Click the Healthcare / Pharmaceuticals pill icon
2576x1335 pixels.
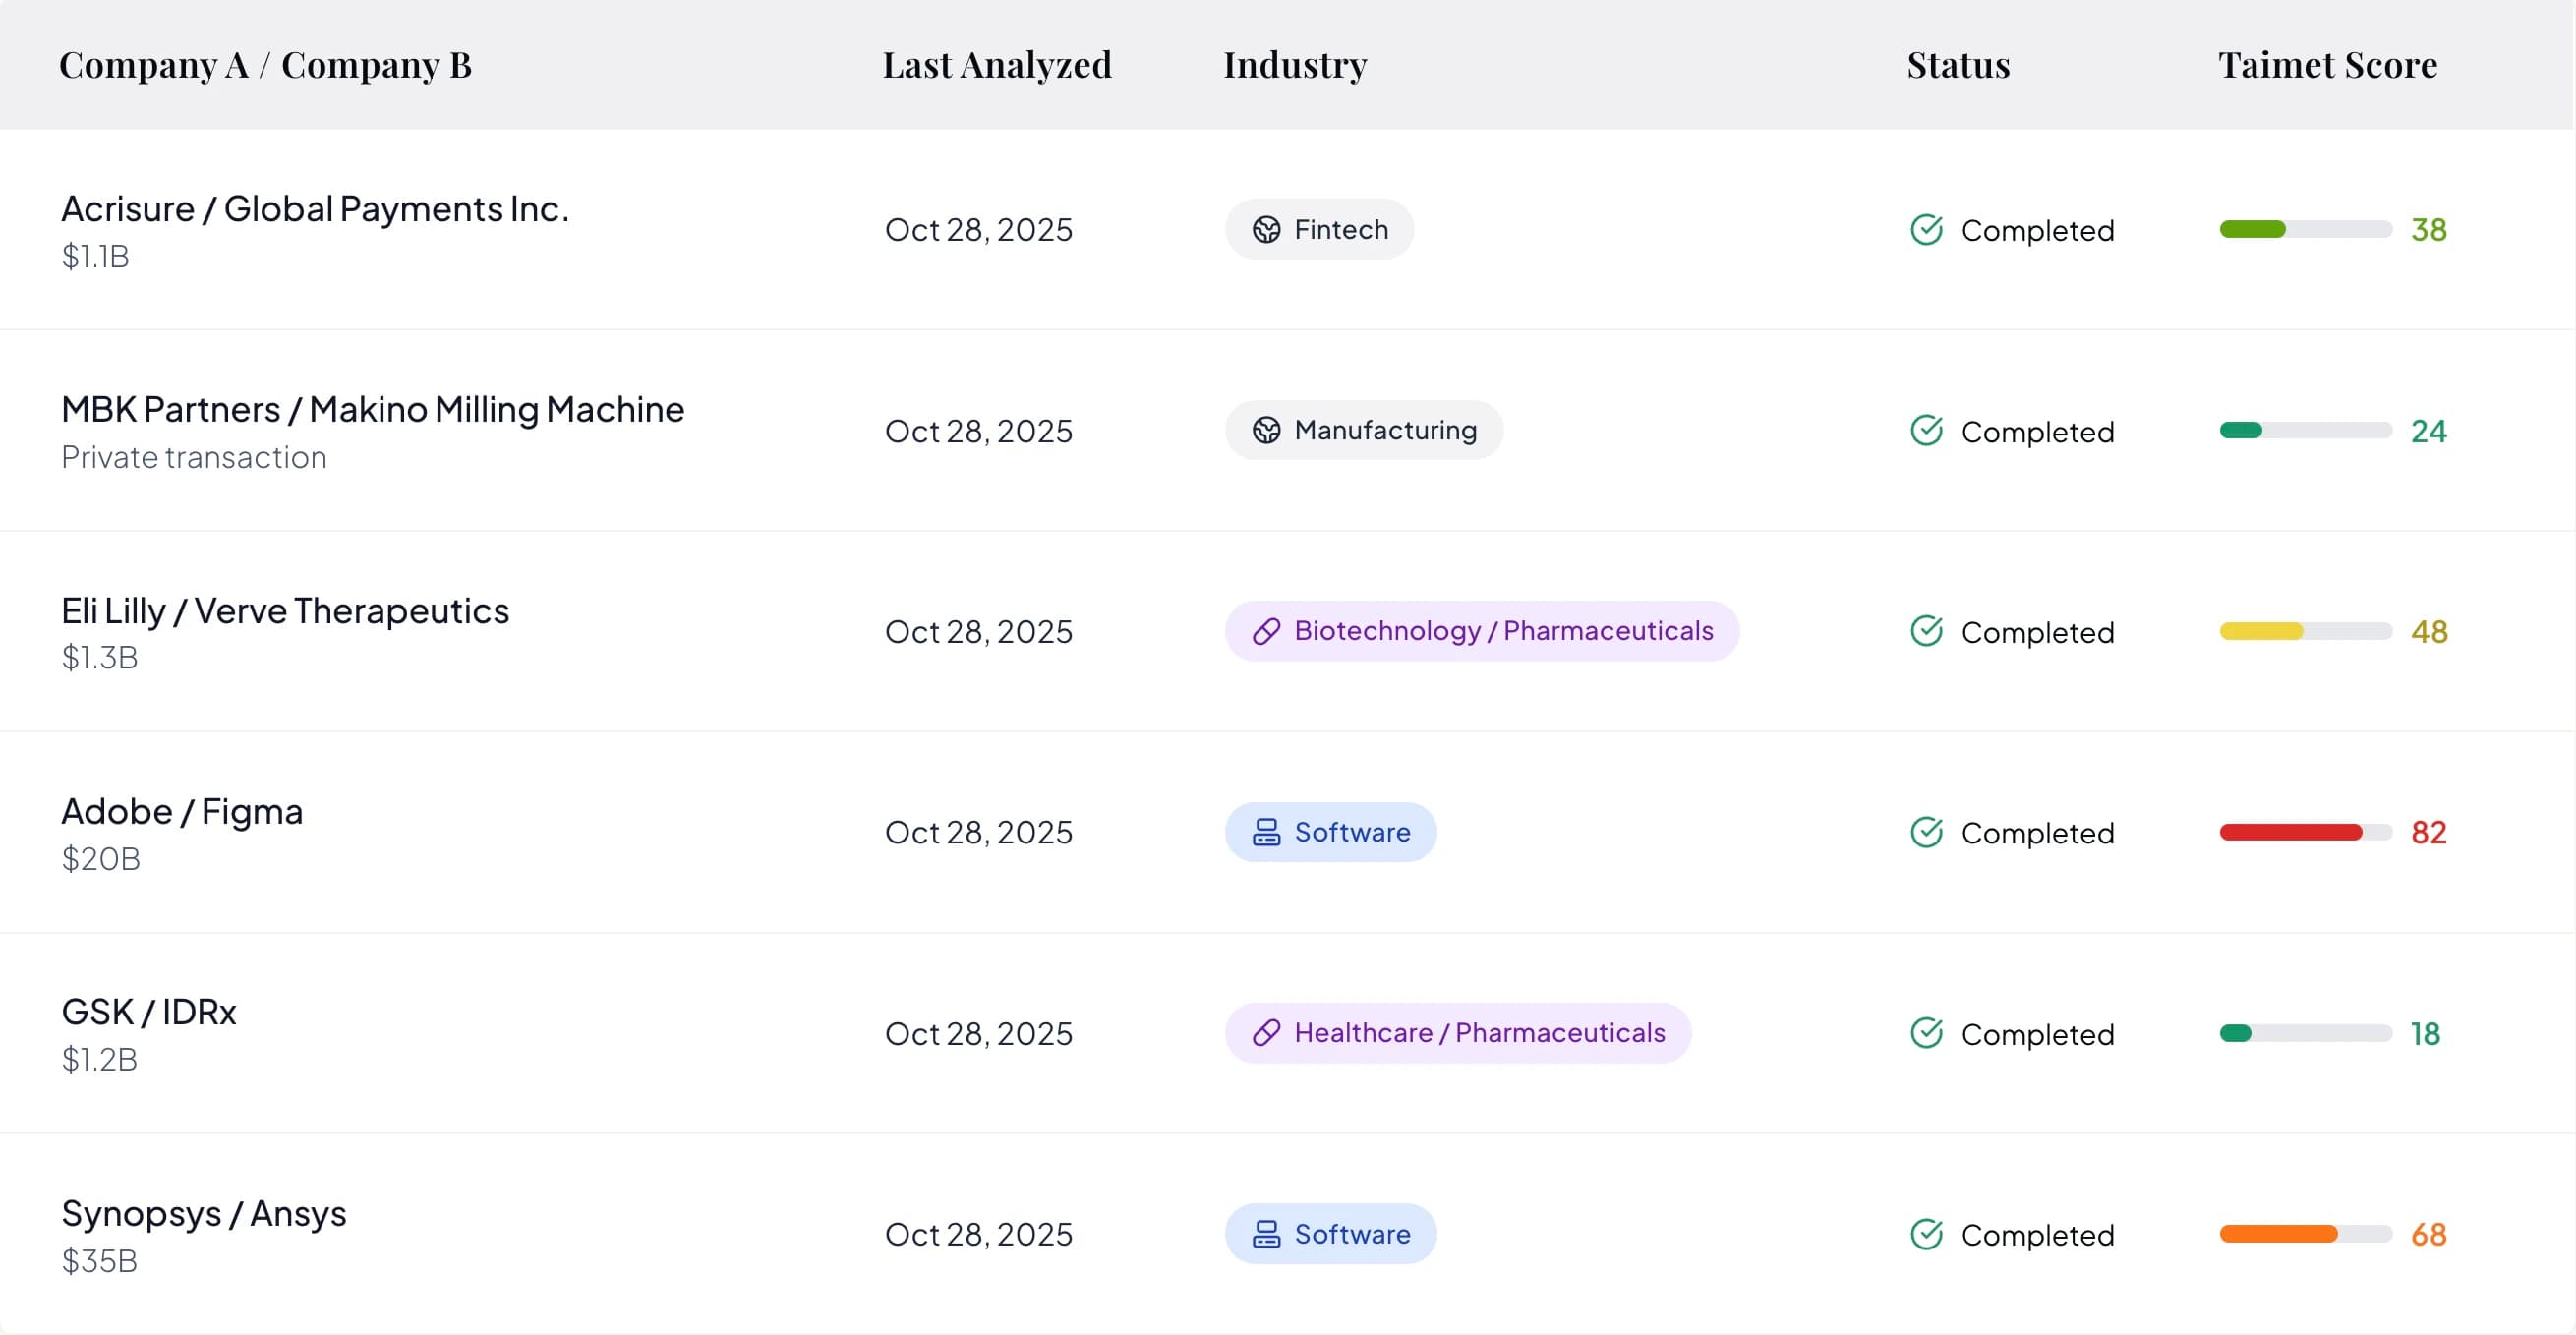[x=1266, y=1033]
